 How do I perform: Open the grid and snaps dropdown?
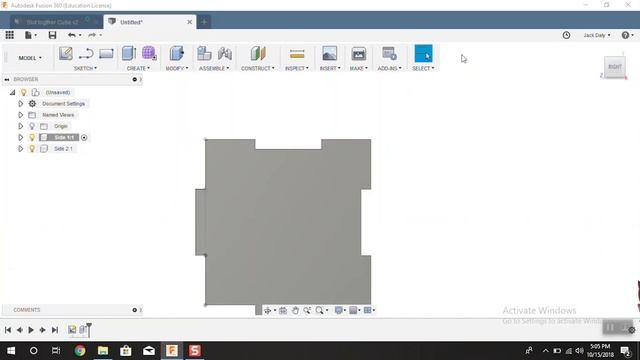click(355, 311)
